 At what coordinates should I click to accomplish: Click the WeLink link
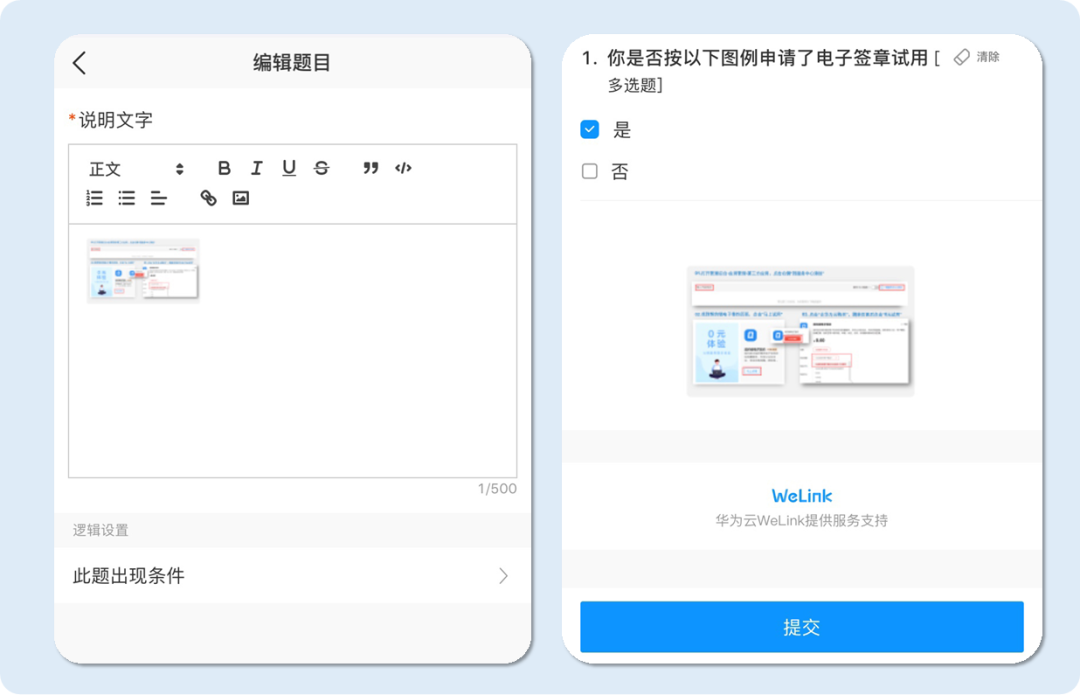[x=800, y=494]
